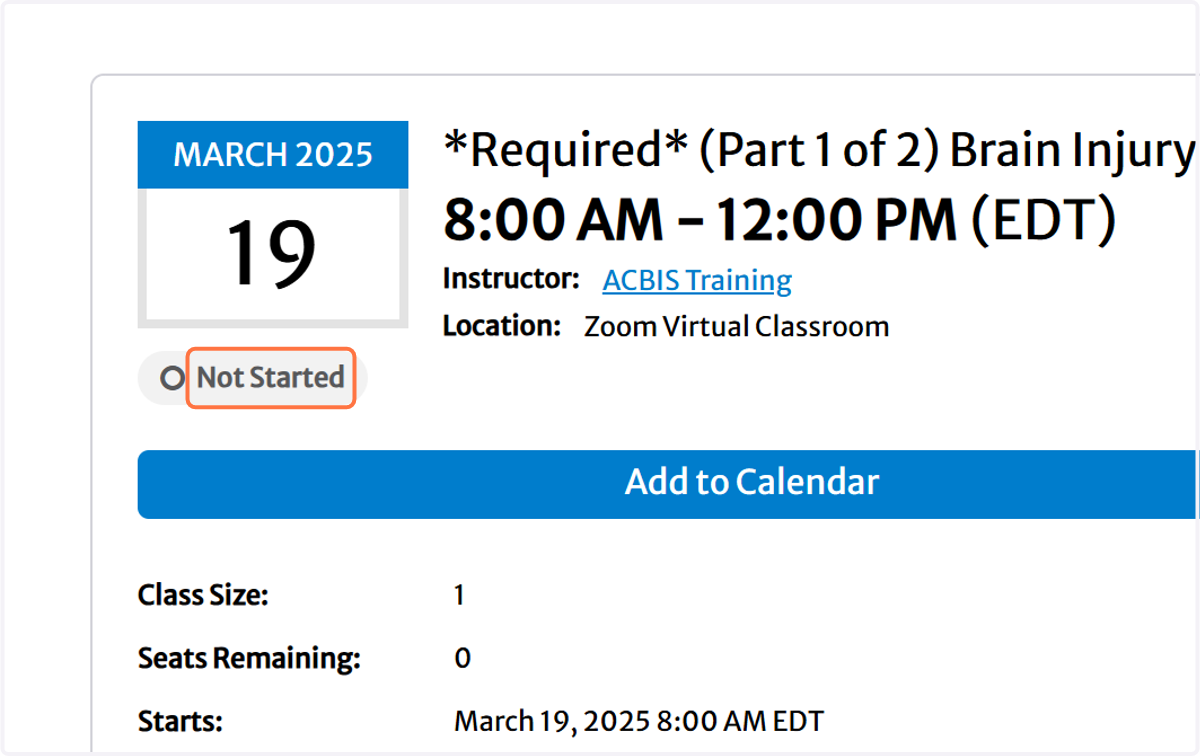Viewport: 1200px width, 756px height.
Task: Click the Add to Calendar button
Action: [x=668, y=484]
